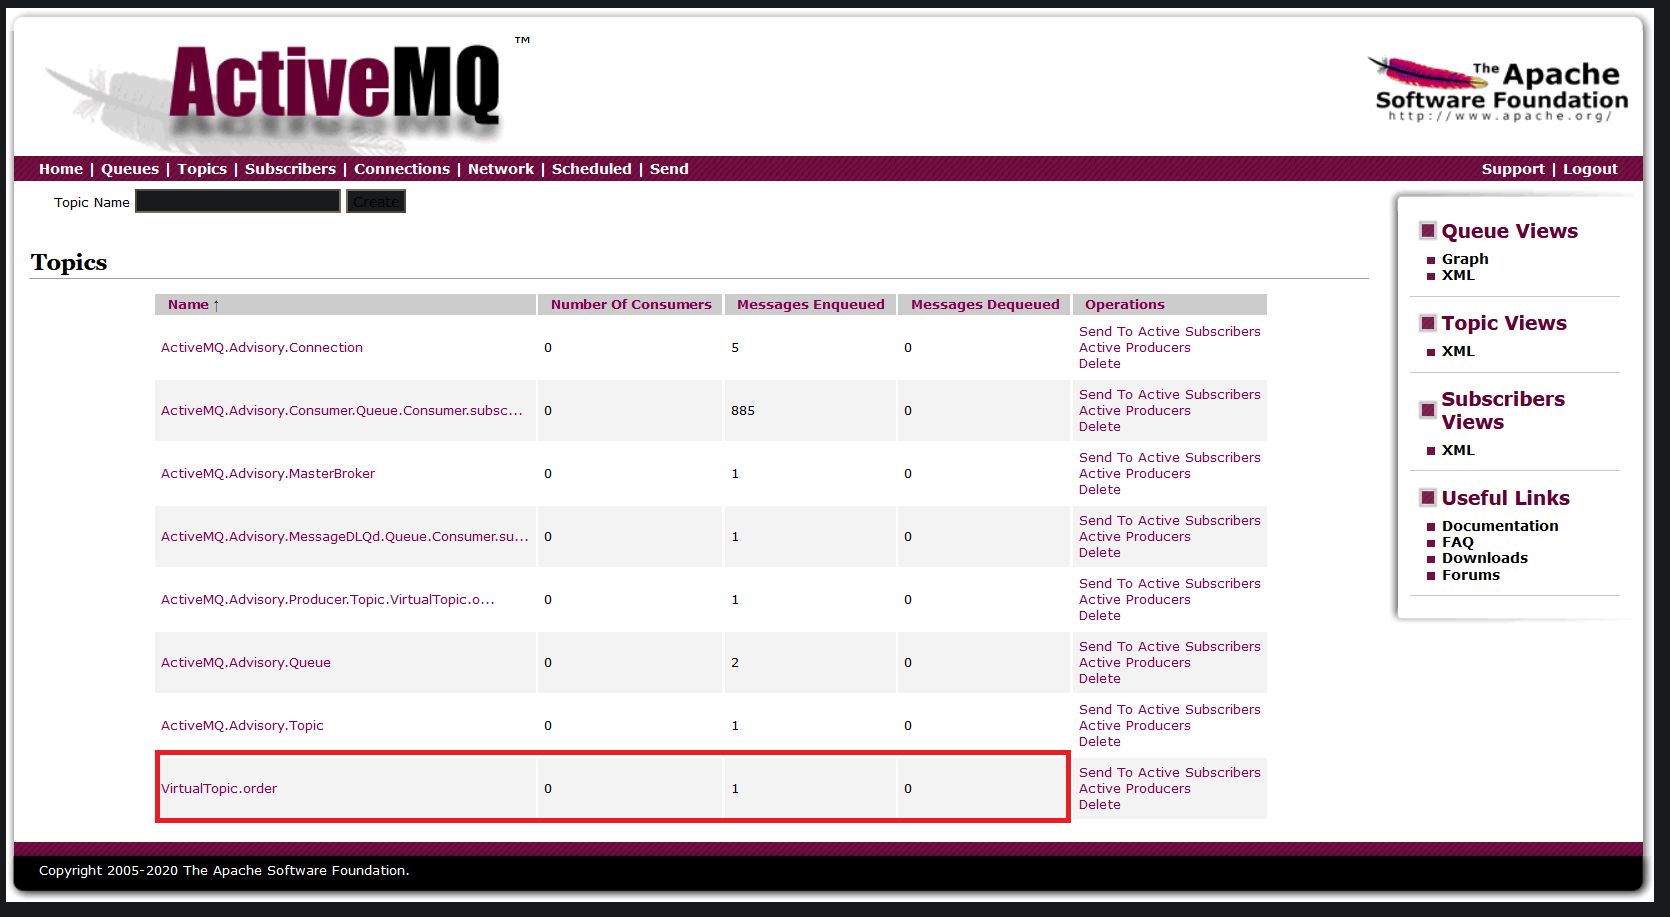The image size is (1670, 917).
Task: Open the Support link
Action: click(1513, 169)
